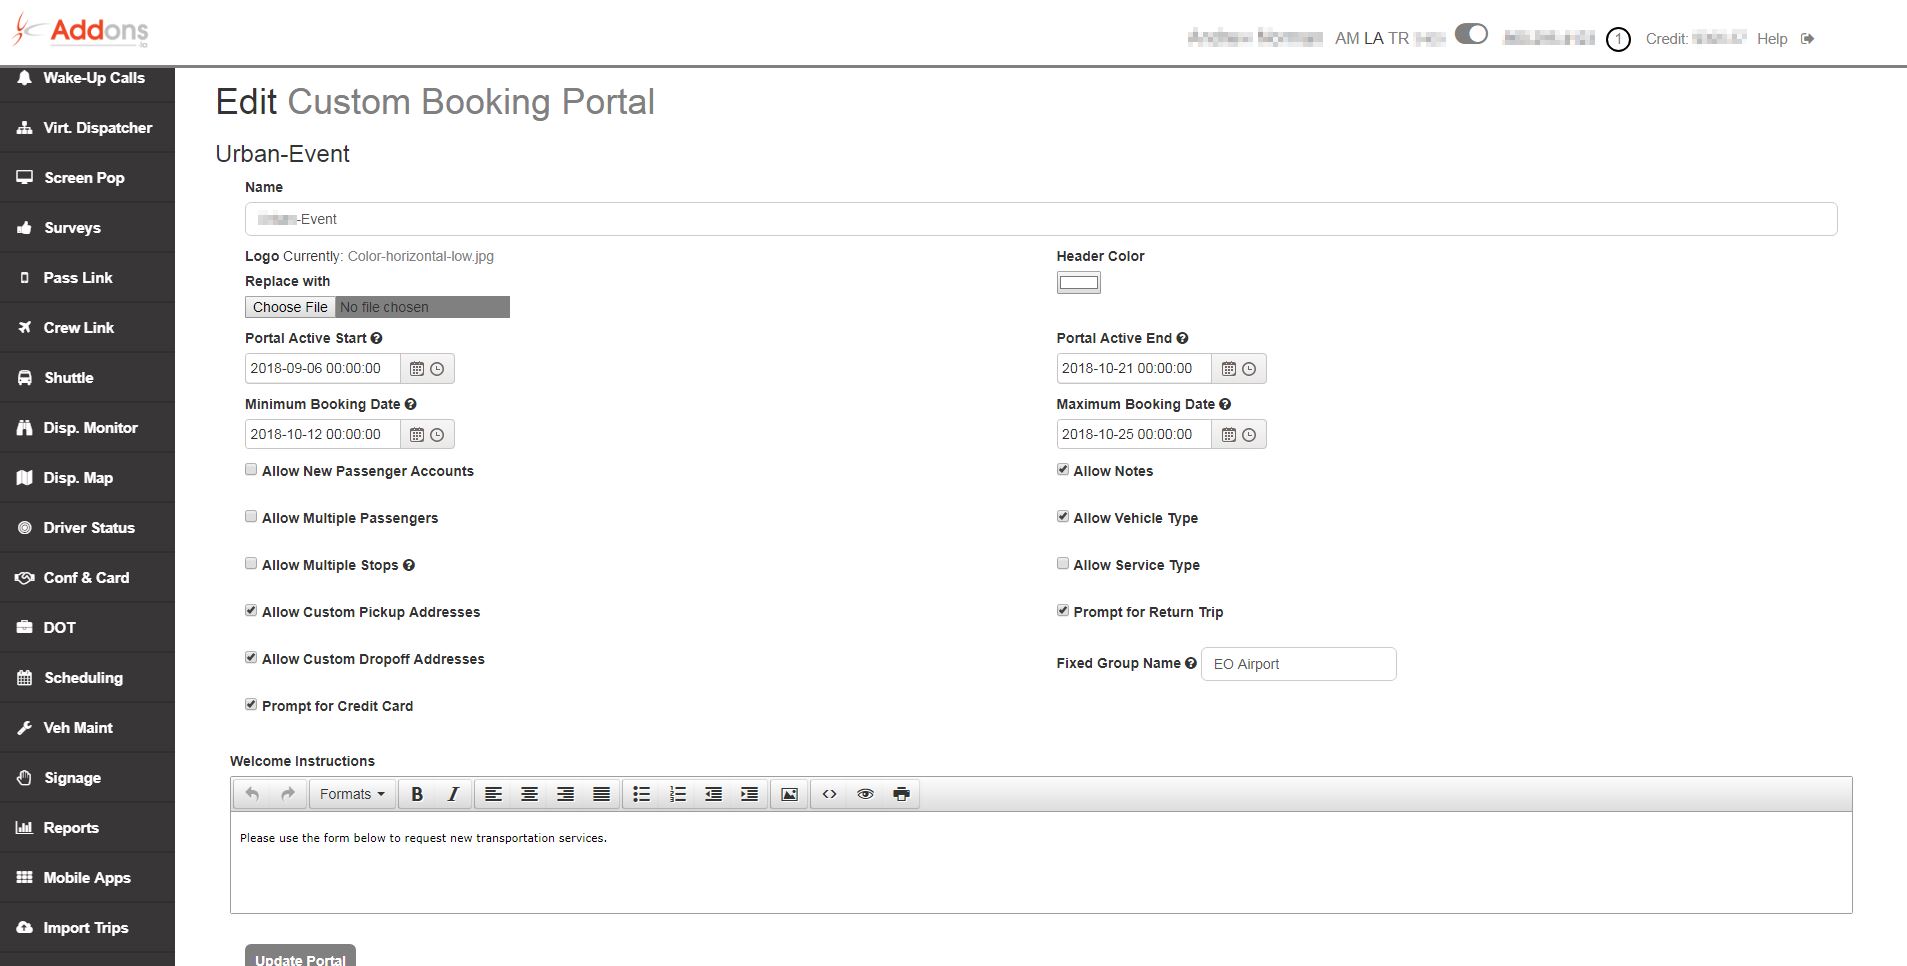Click the Update Portal button

pos(299,957)
